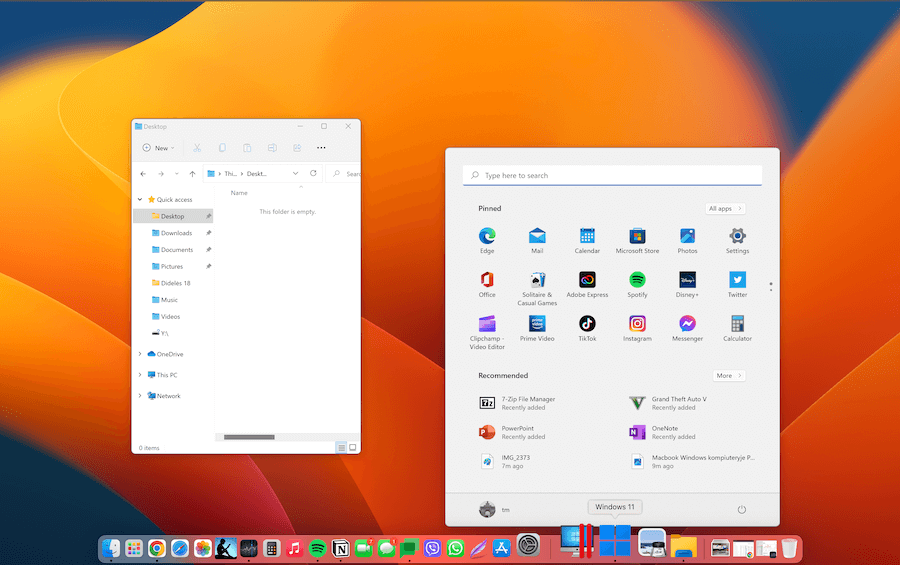
Task: Click the Rename icon in File Explorer toolbar
Action: pos(272,148)
